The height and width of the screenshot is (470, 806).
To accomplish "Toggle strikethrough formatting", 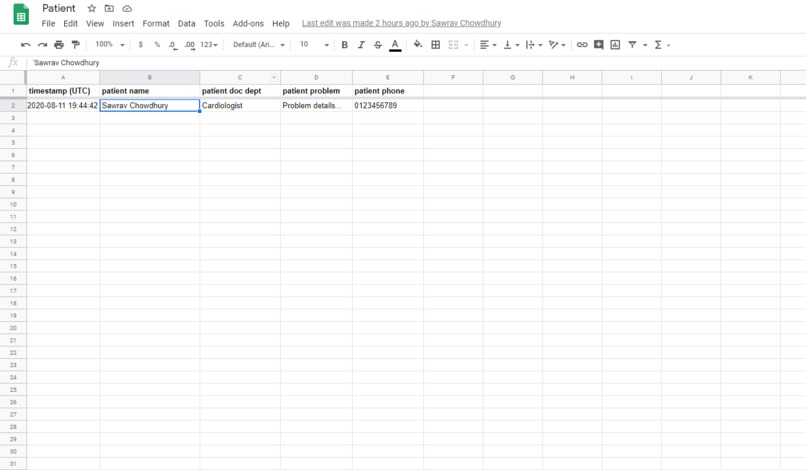I will click(378, 45).
